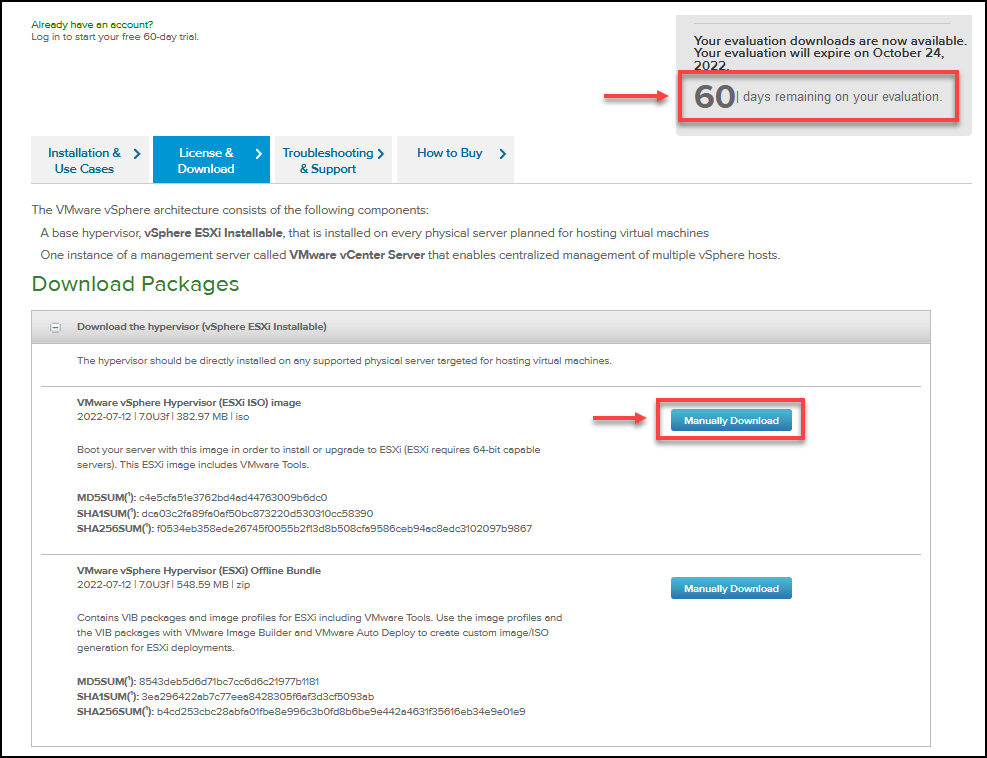Select the ESXi ISO MD5SUM value c4e5cfa51e...
This screenshot has width=987, height=758.
233,497
